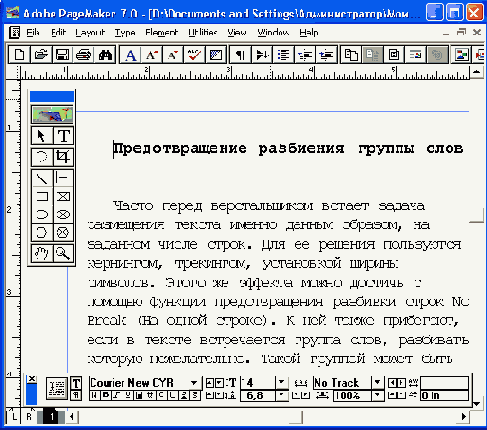Open the Window menu
The image size is (487, 430).
point(273,32)
